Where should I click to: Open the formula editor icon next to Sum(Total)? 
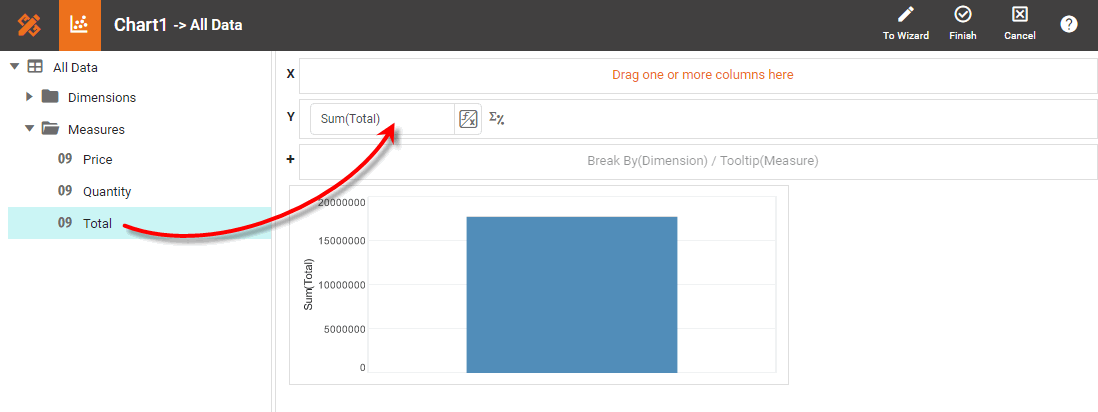pyautogui.click(x=468, y=119)
